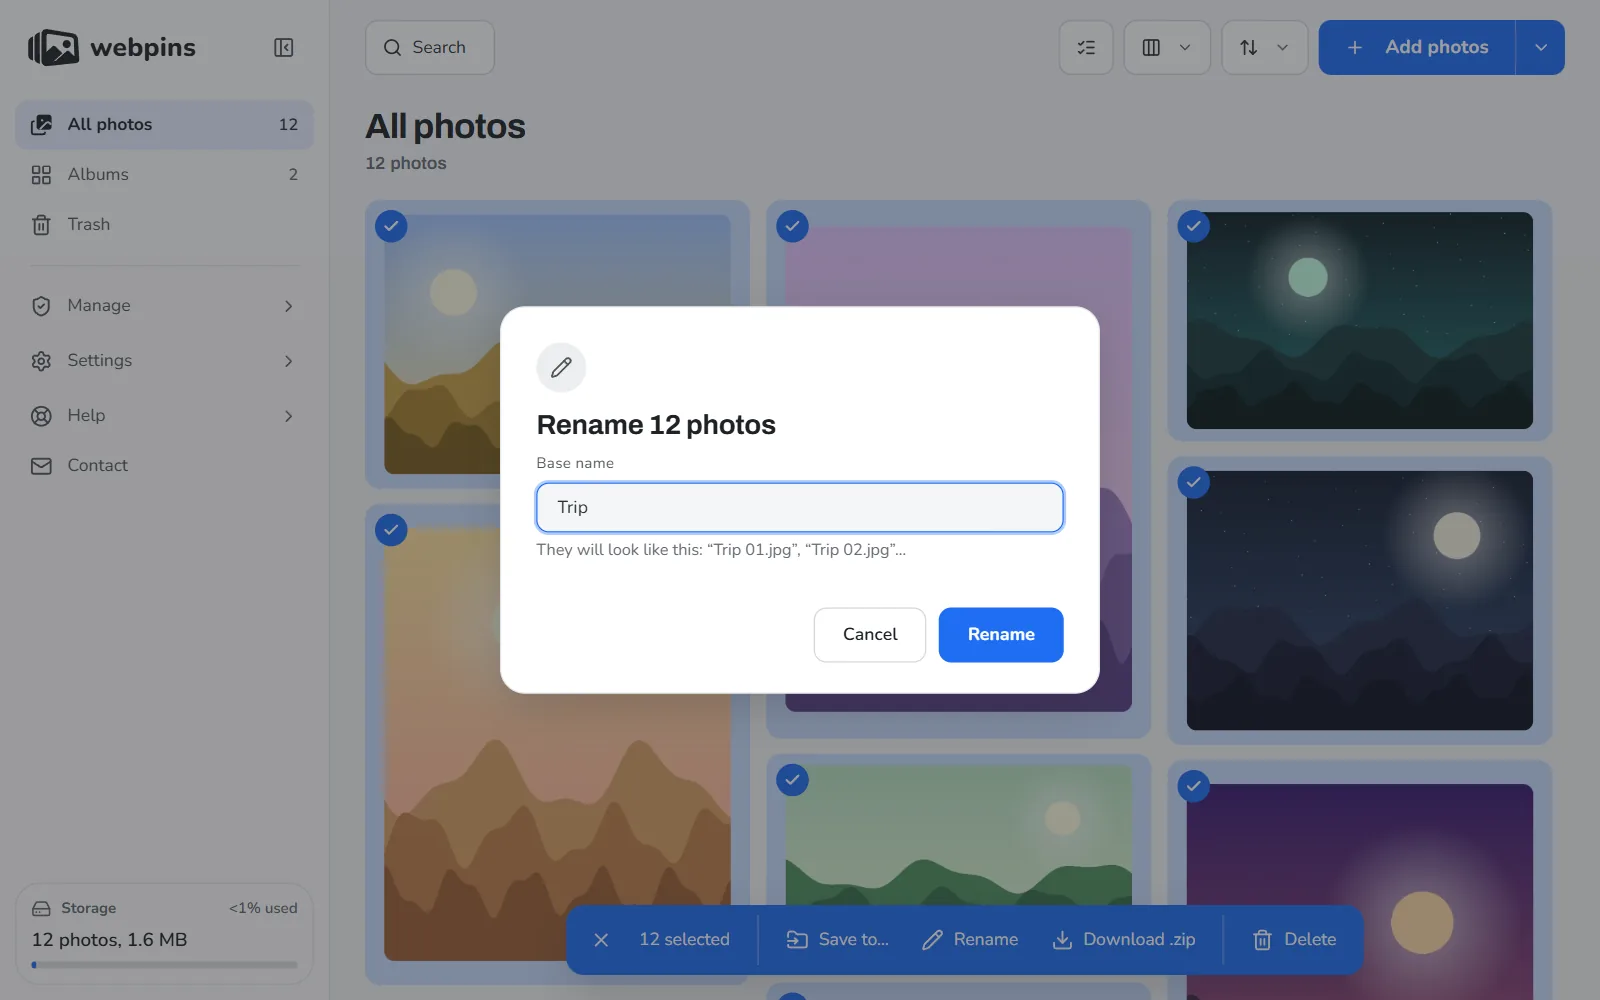This screenshot has width=1600, height=1000.
Task: Click the pencil icon in the dialog
Action: click(561, 367)
